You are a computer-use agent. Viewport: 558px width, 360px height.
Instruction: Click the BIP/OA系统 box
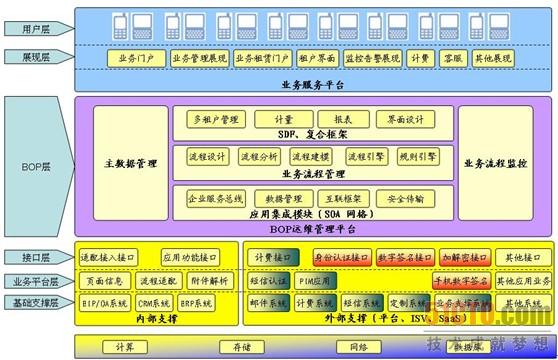105,303
